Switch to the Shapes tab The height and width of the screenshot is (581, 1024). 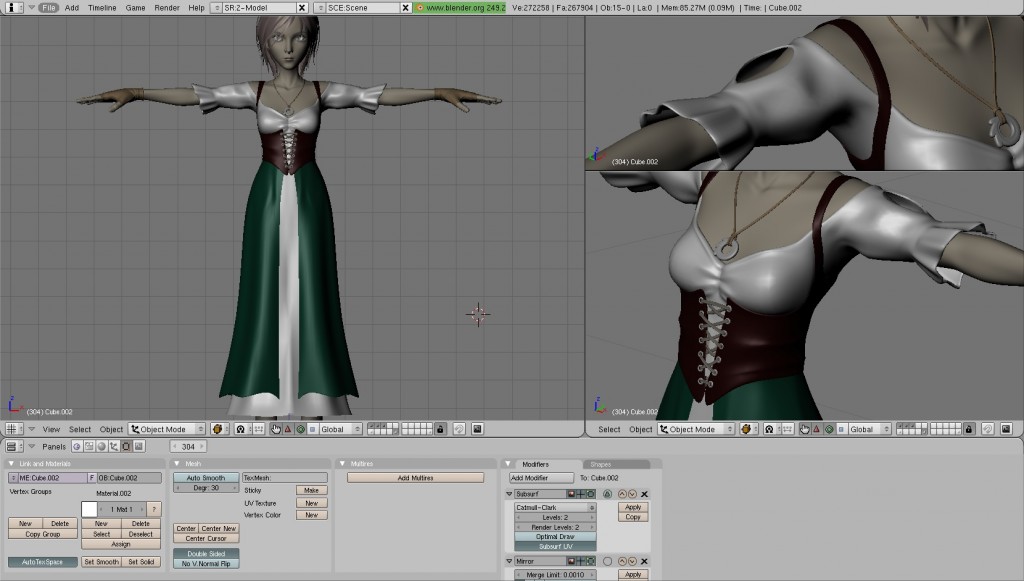pyautogui.click(x=601, y=464)
